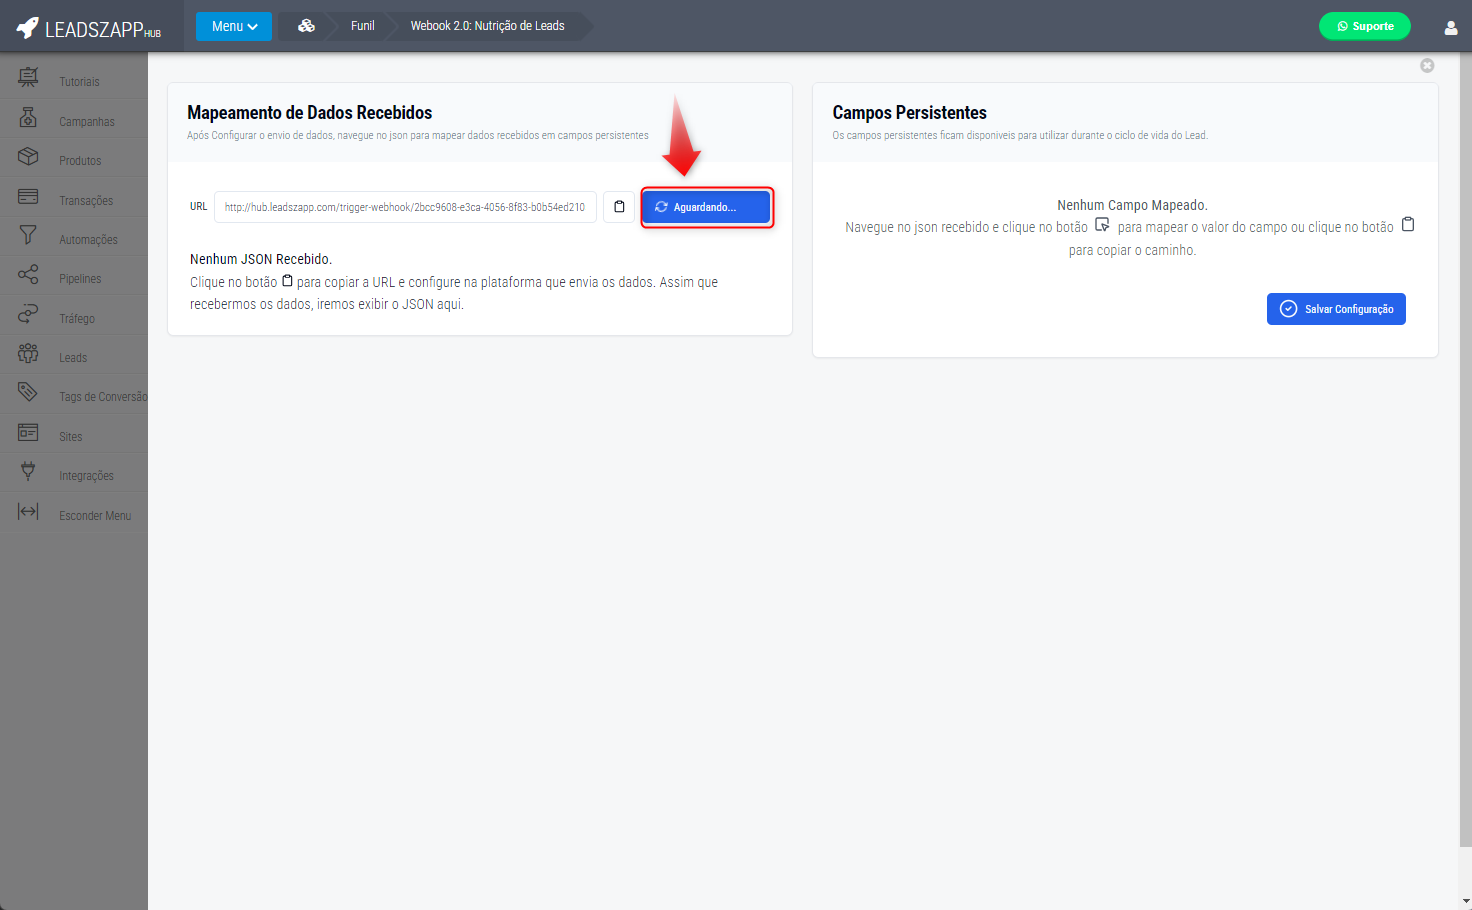Click the Nenhum JSON Recebido text
This screenshot has height=910, width=1472.
(x=261, y=259)
